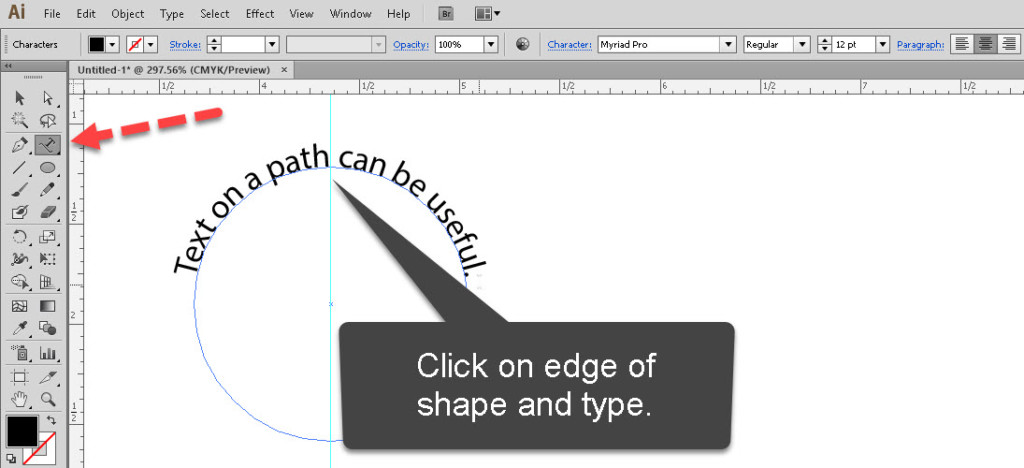Select the Shape Builder tool
The image size is (1024, 468).
point(20,281)
